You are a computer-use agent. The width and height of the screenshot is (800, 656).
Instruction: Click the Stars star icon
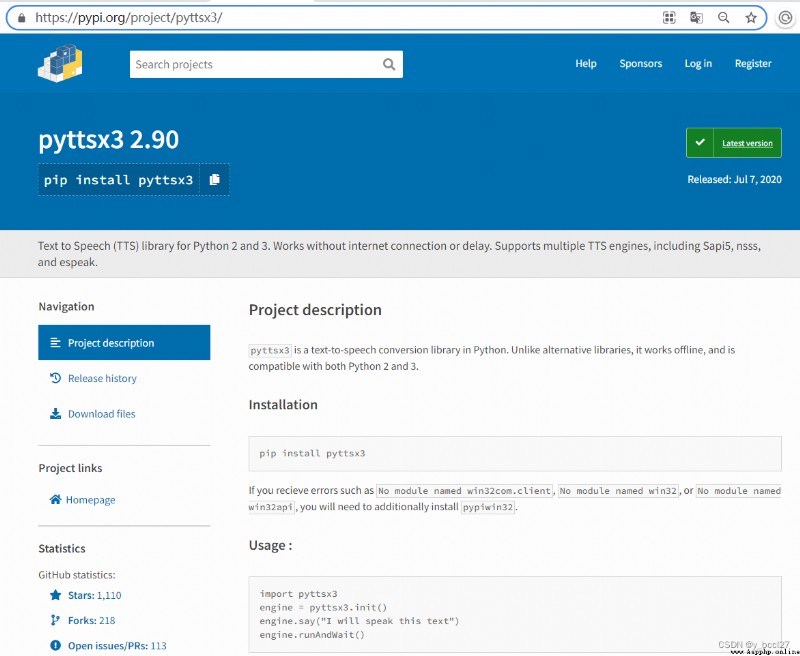pos(56,595)
